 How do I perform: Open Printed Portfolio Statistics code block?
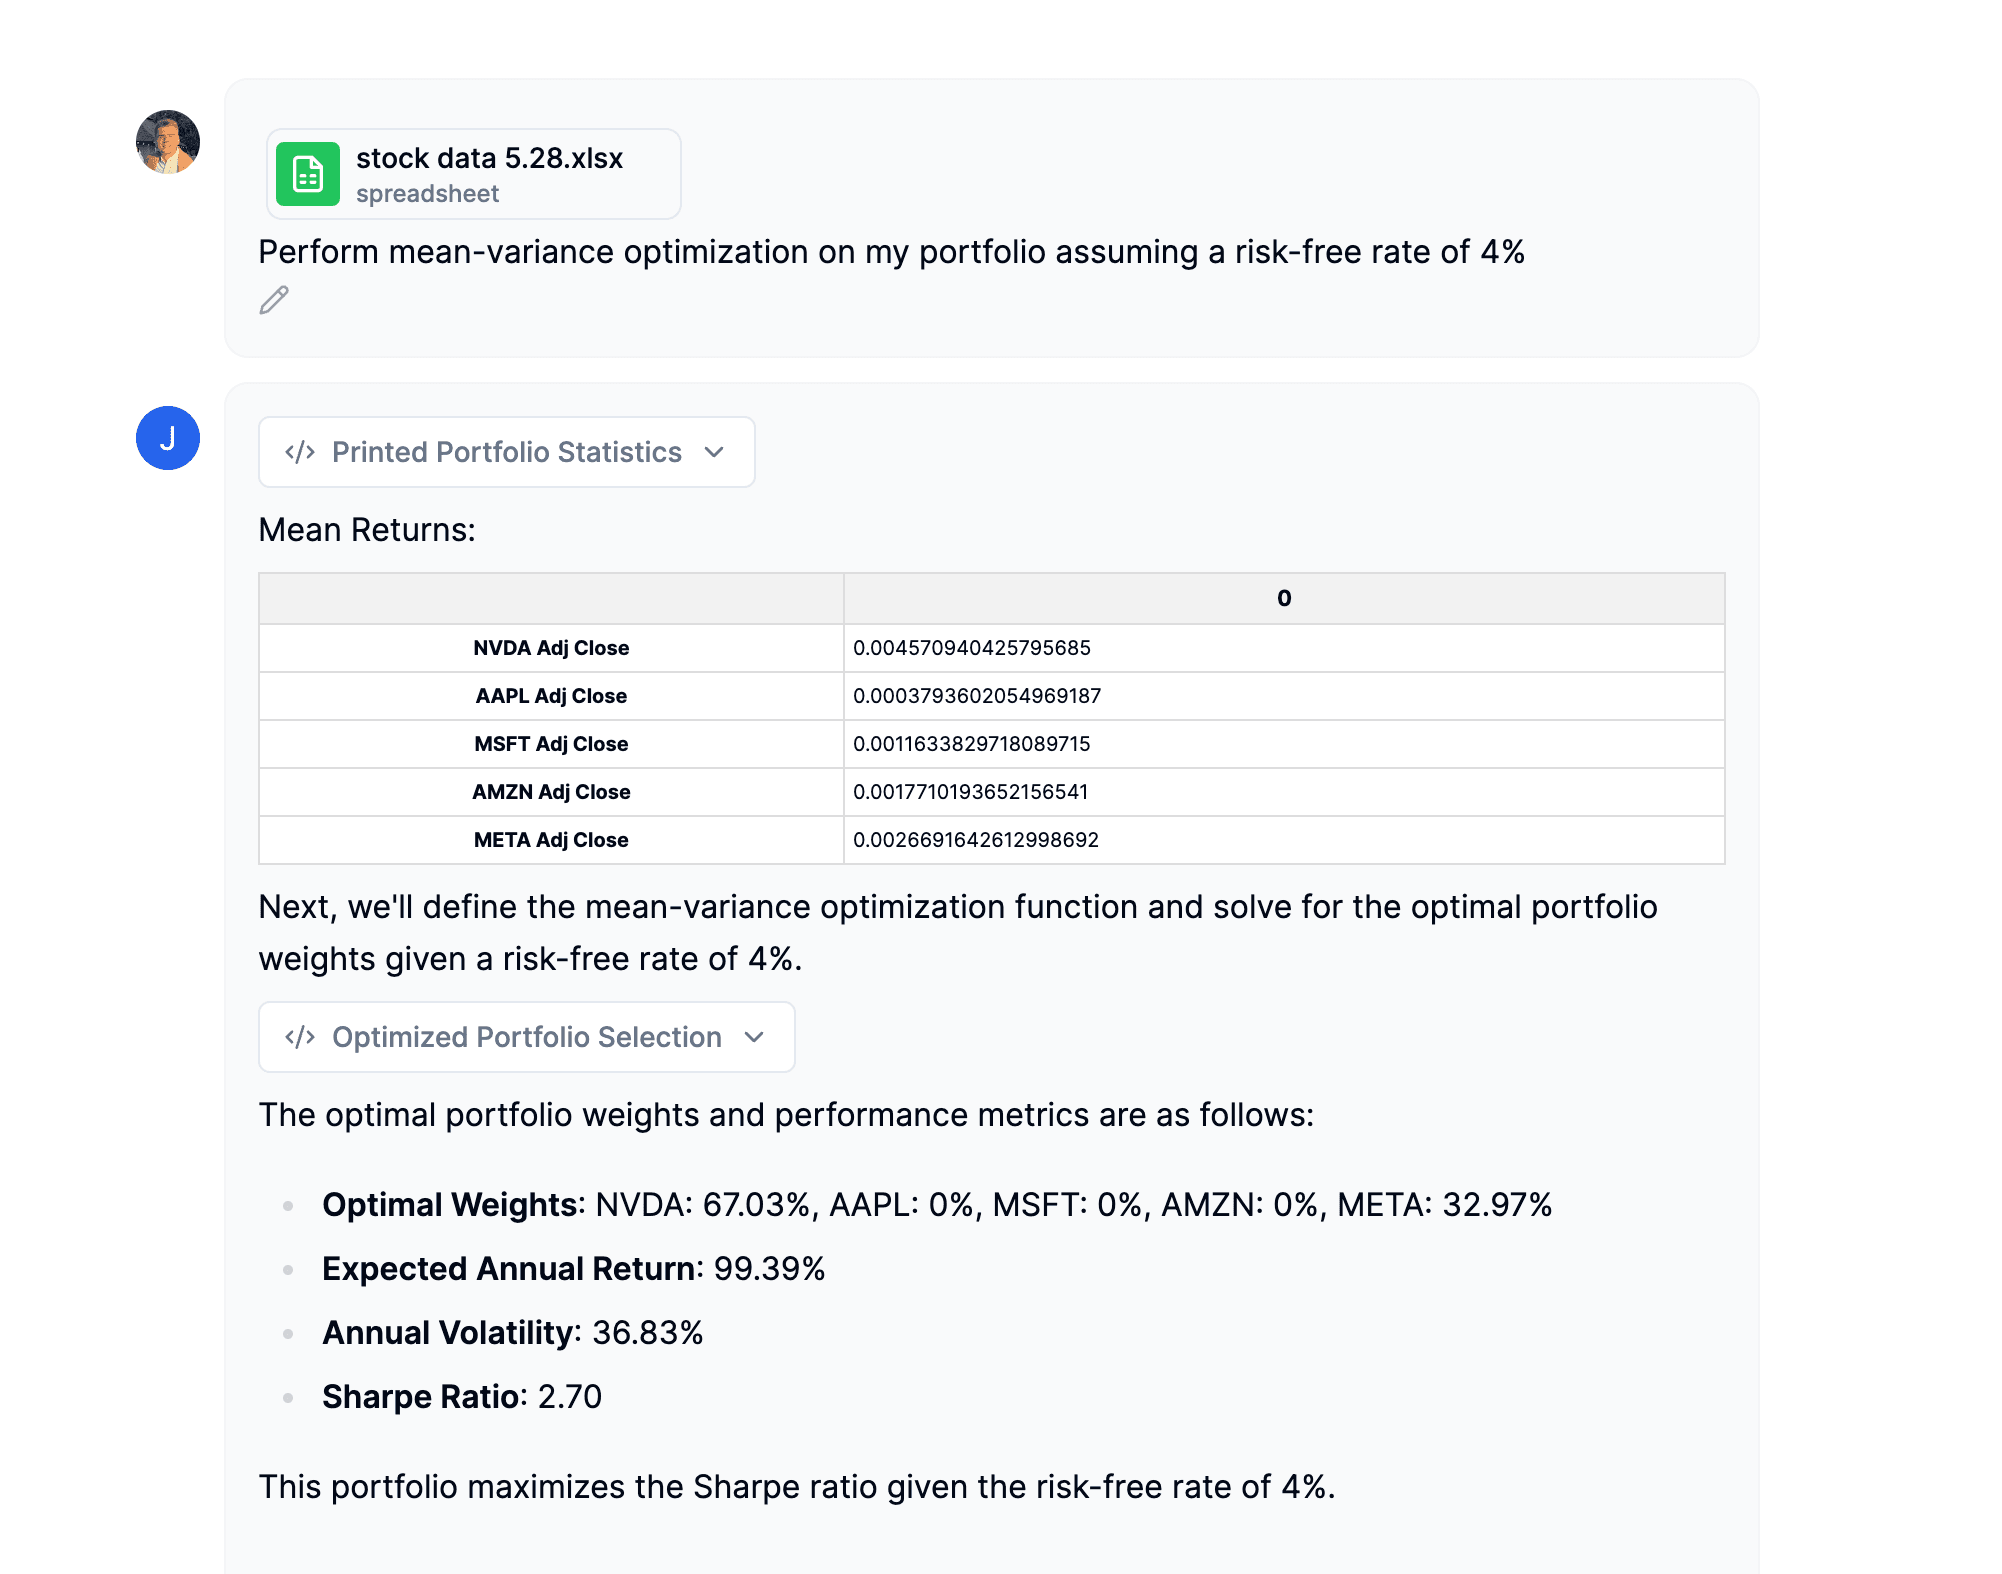click(506, 452)
